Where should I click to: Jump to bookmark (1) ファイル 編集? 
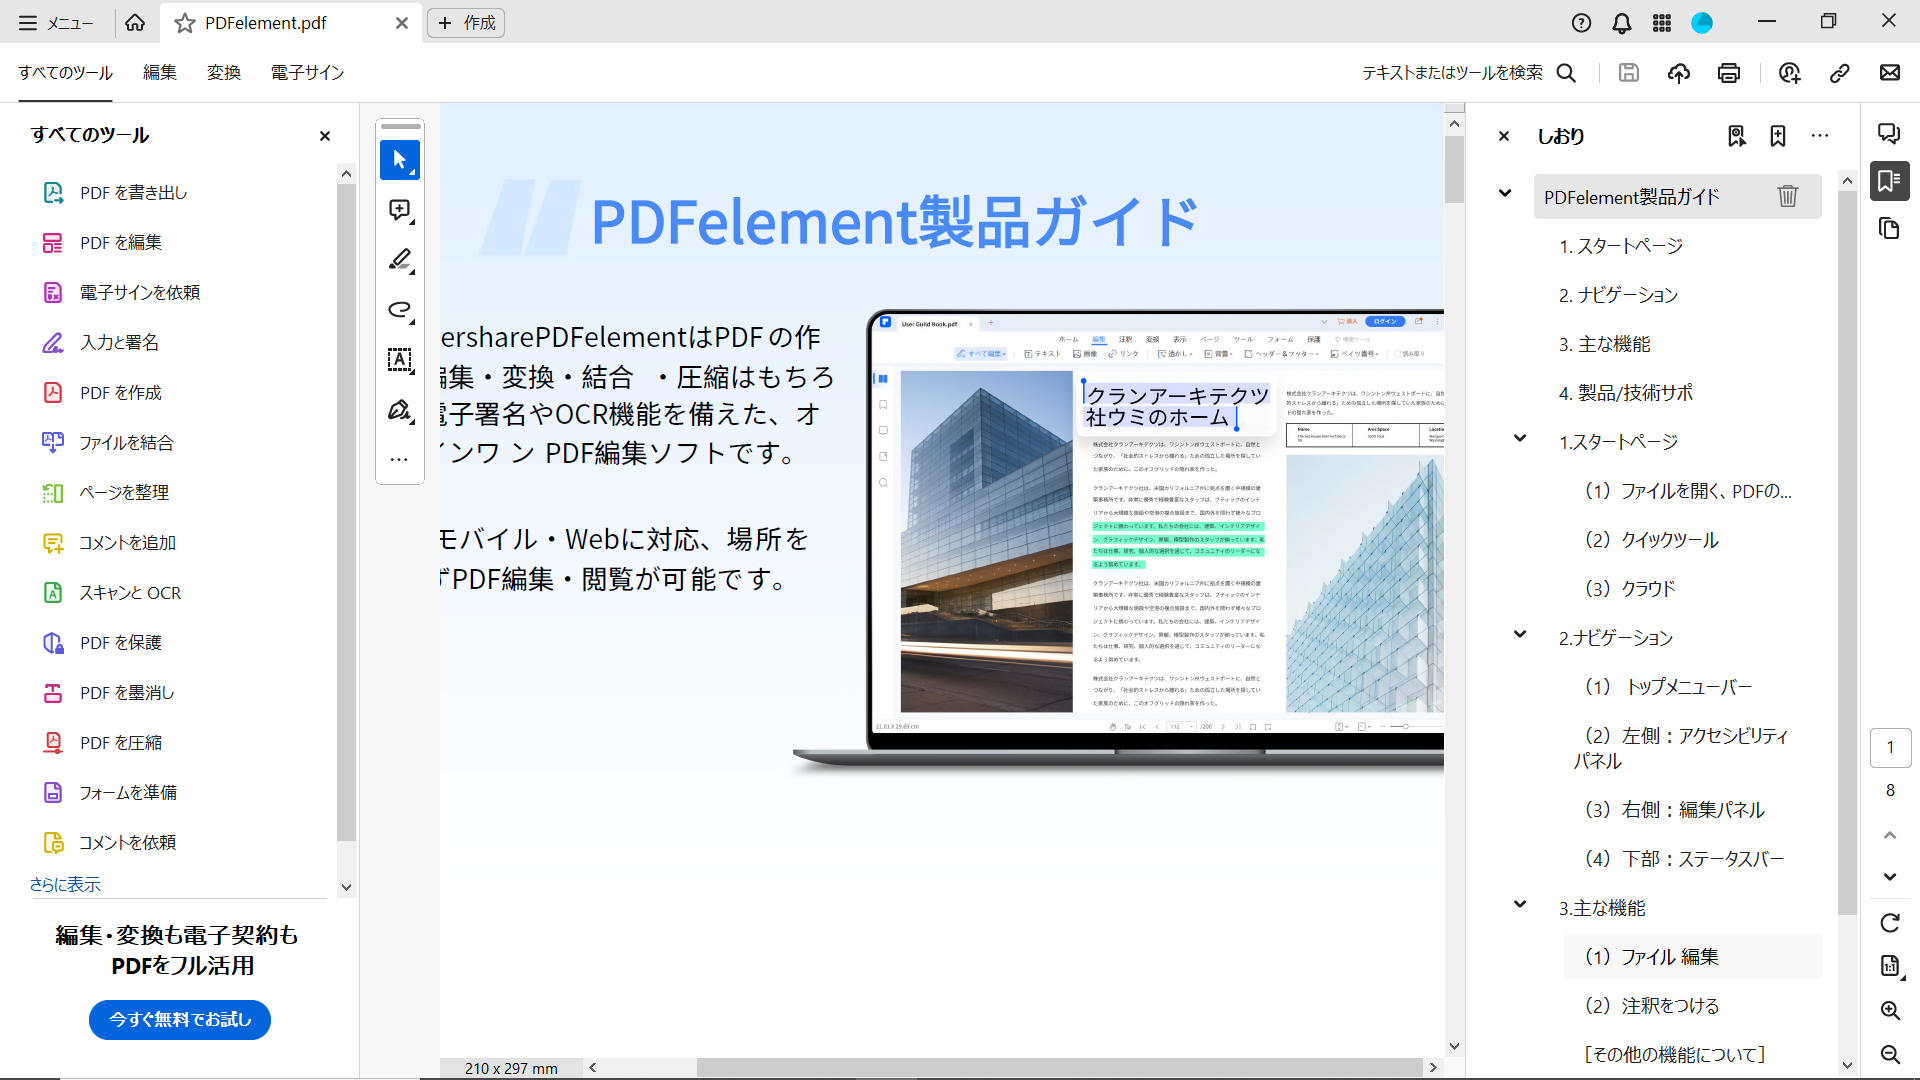(1652, 957)
